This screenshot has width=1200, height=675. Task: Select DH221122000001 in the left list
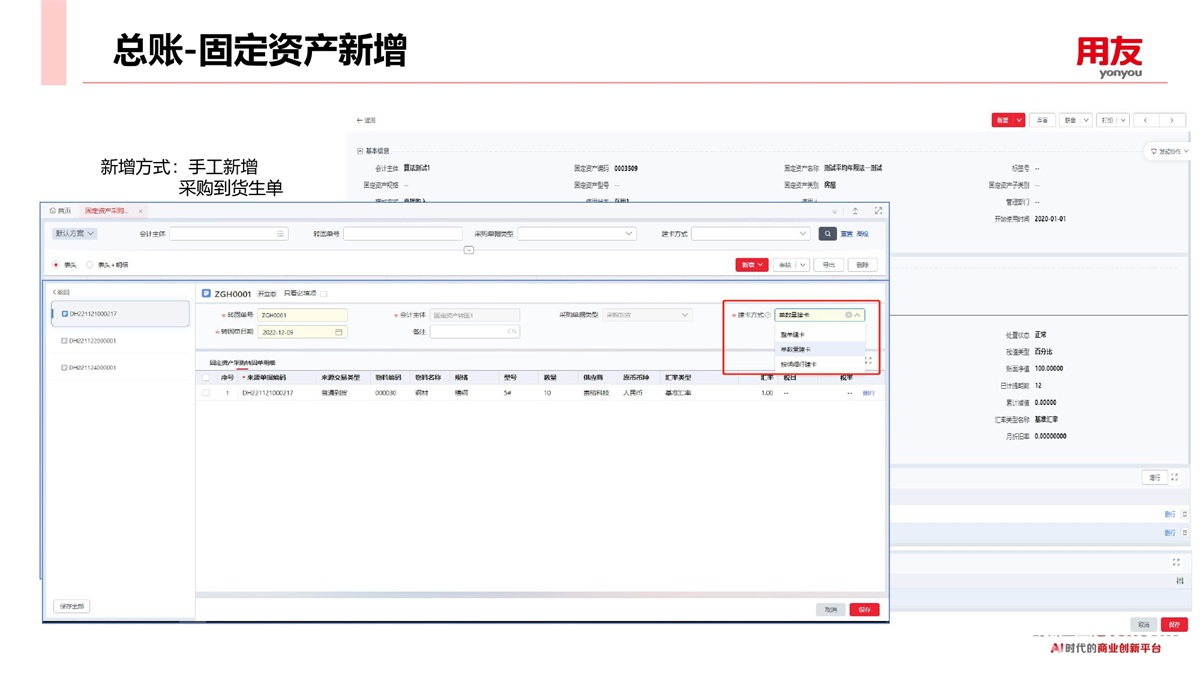click(92, 341)
